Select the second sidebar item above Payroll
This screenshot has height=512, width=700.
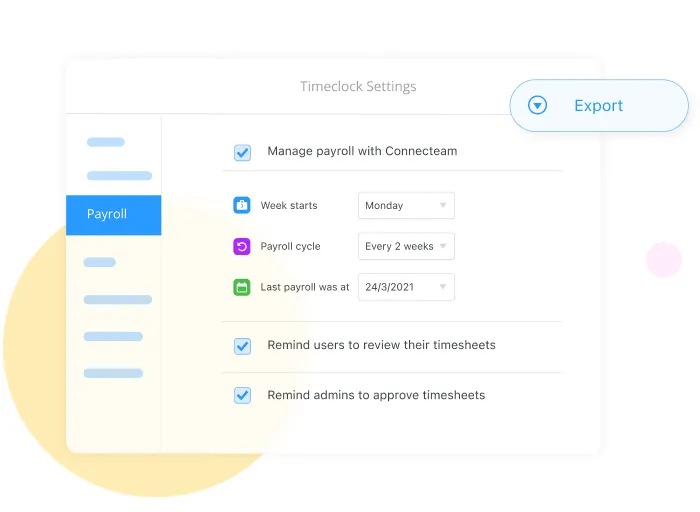119,176
